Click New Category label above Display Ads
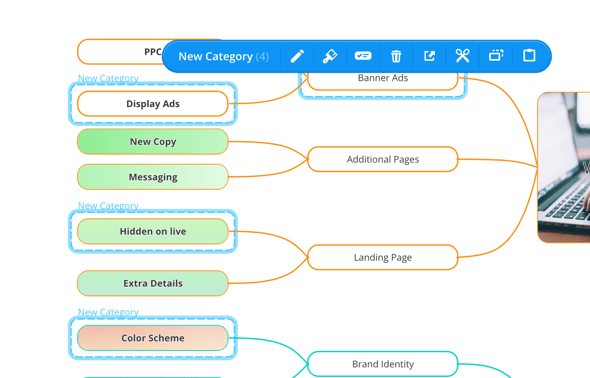 108,78
